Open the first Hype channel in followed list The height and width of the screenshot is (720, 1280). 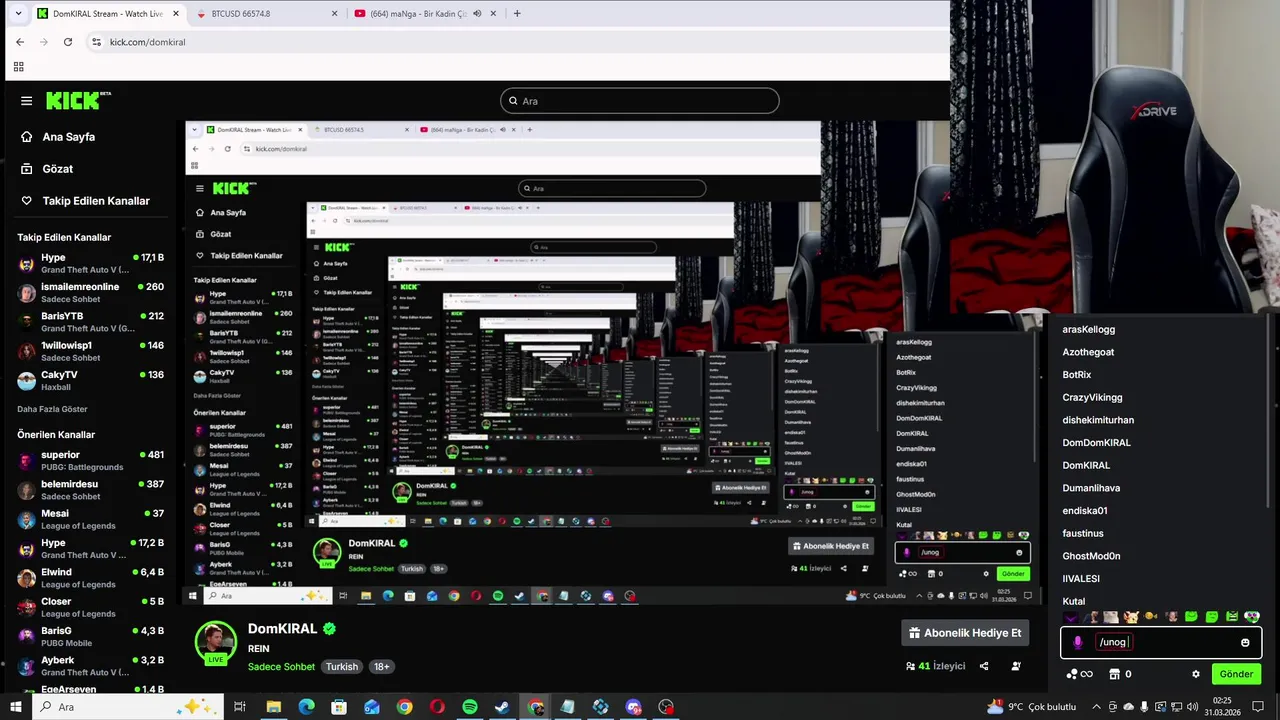[x=90, y=264]
